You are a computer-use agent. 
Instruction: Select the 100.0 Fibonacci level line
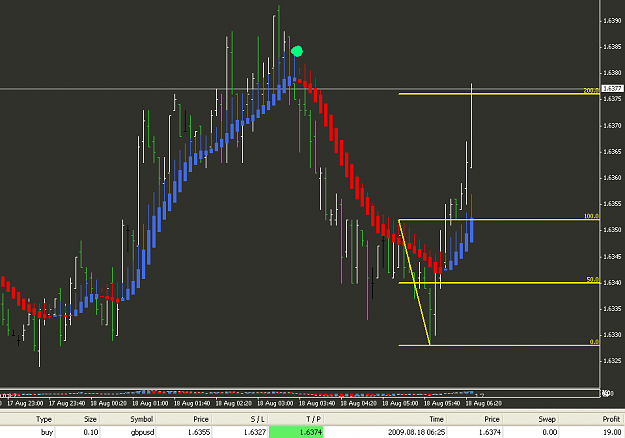tap(499, 220)
